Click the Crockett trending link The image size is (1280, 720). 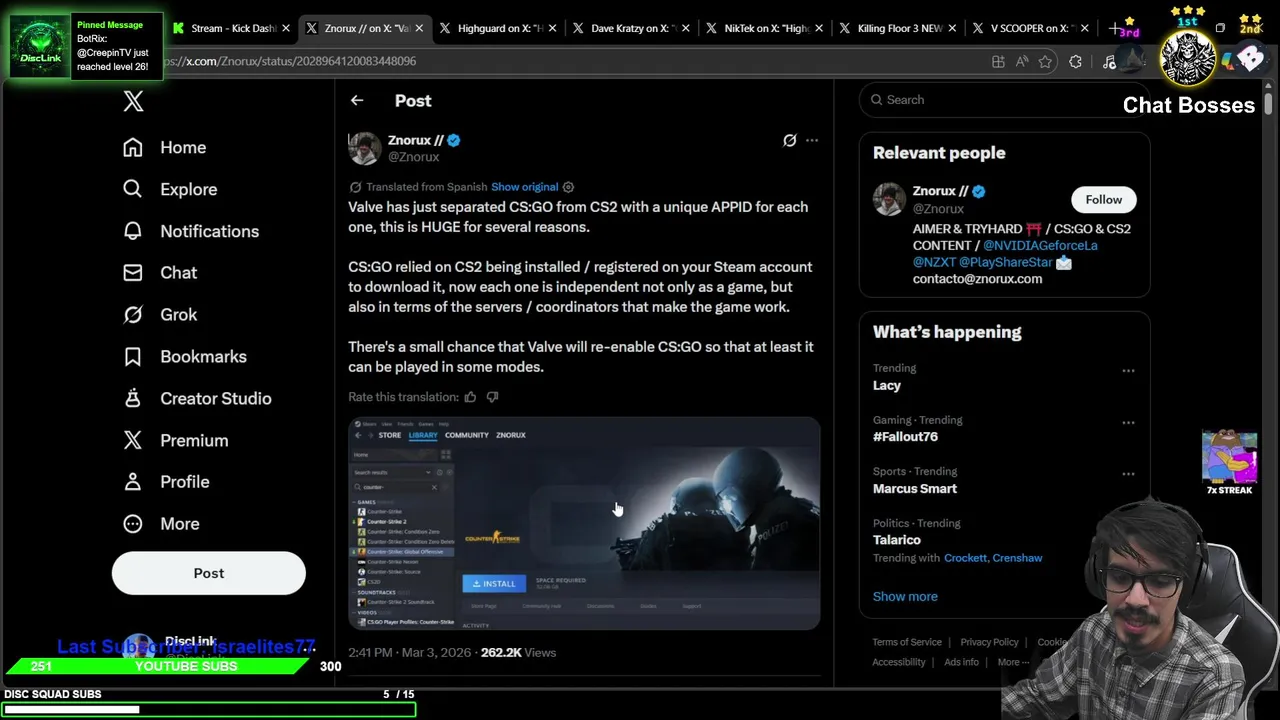pyautogui.click(x=966, y=558)
